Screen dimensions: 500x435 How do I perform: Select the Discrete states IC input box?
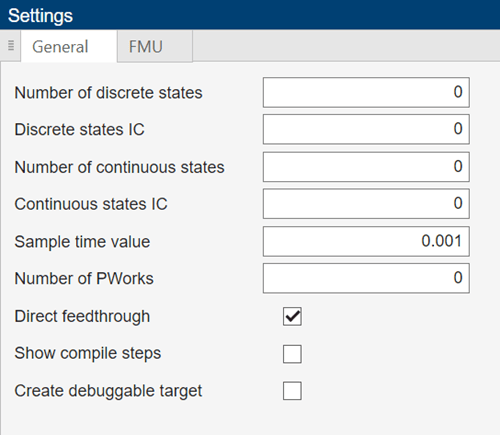coord(366,129)
